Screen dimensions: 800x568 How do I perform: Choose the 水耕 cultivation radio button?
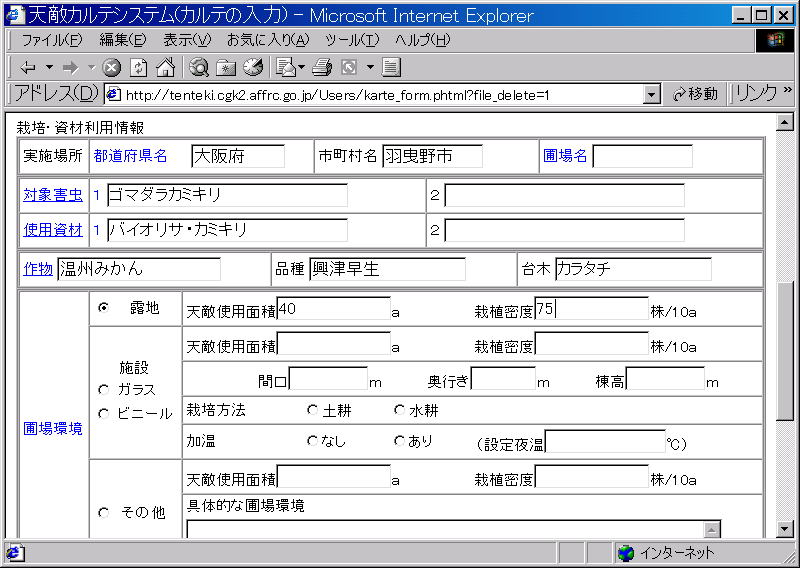(x=399, y=410)
